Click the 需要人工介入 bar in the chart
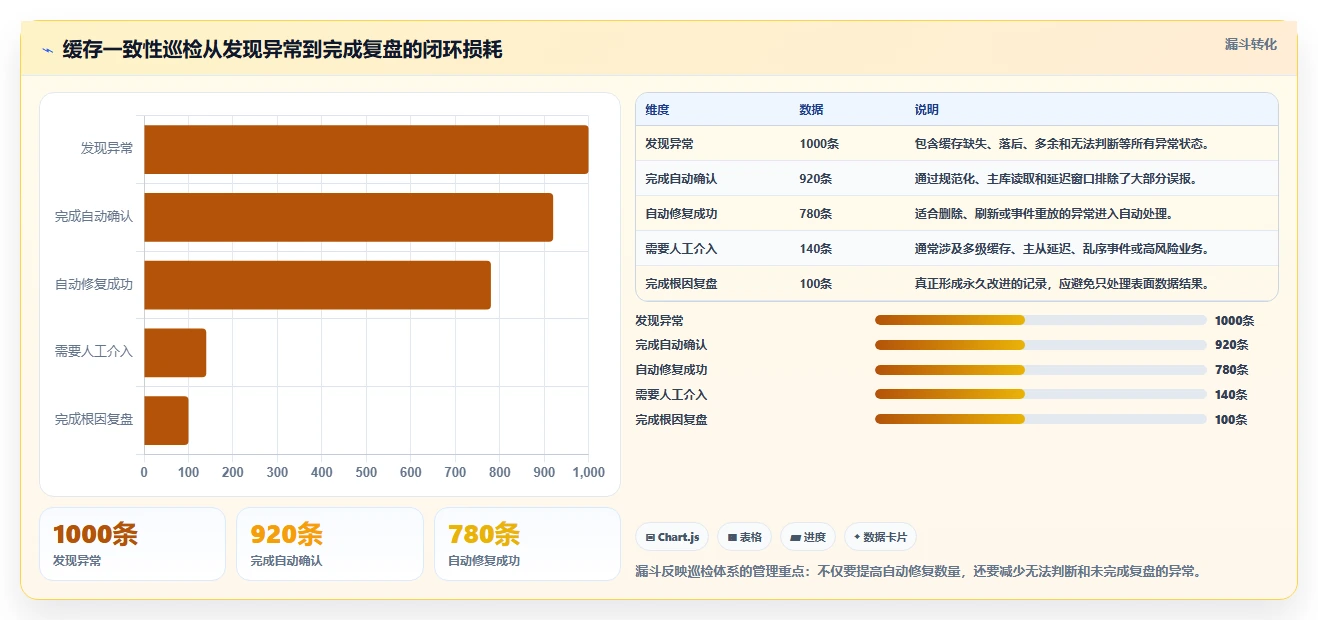The width and height of the screenshot is (1318, 620). (x=175, y=353)
